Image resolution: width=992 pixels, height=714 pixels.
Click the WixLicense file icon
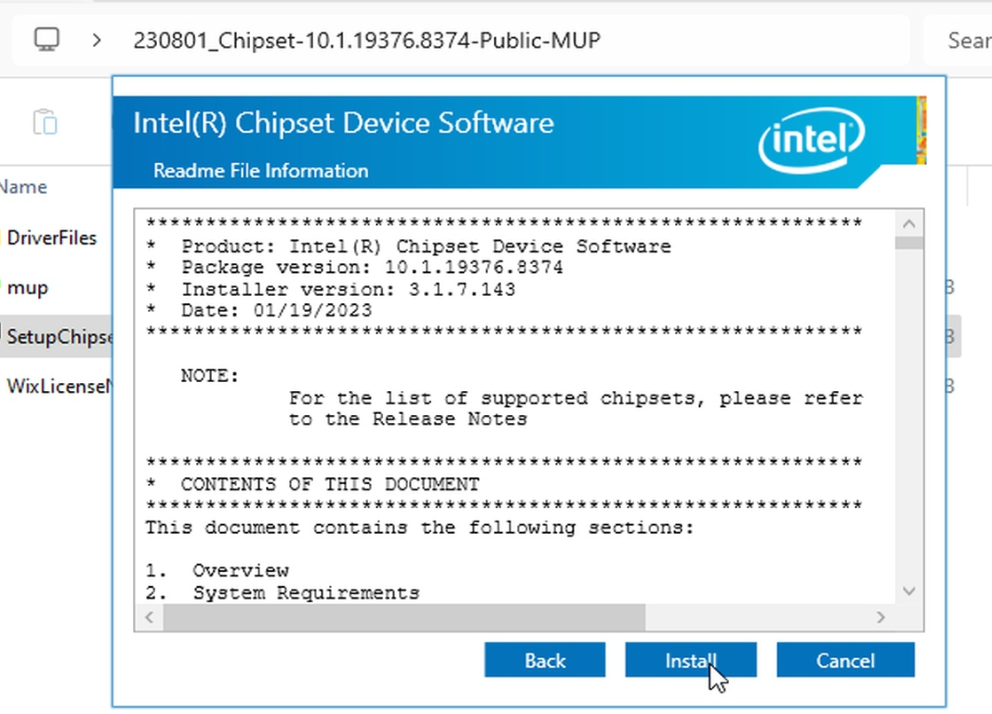click(x=2, y=386)
